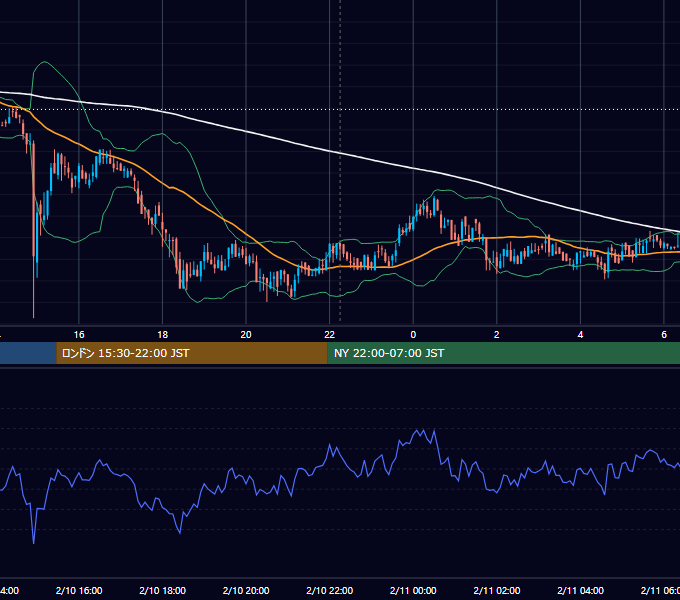Image resolution: width=680 pixels, height=600 pixels.
Task: Click the 2/10 20:00 date label
Action: click(x=246, y=590)
